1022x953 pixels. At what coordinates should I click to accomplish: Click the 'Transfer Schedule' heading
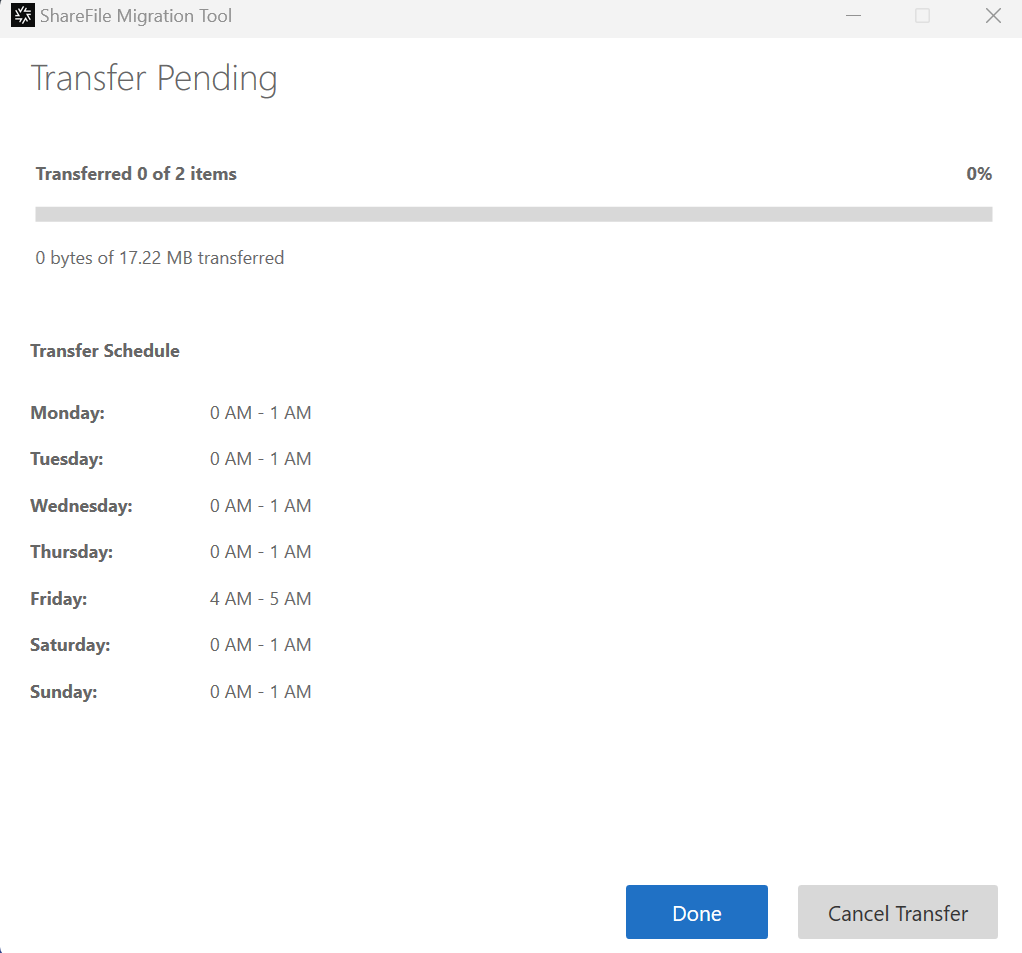click(105, 351)
